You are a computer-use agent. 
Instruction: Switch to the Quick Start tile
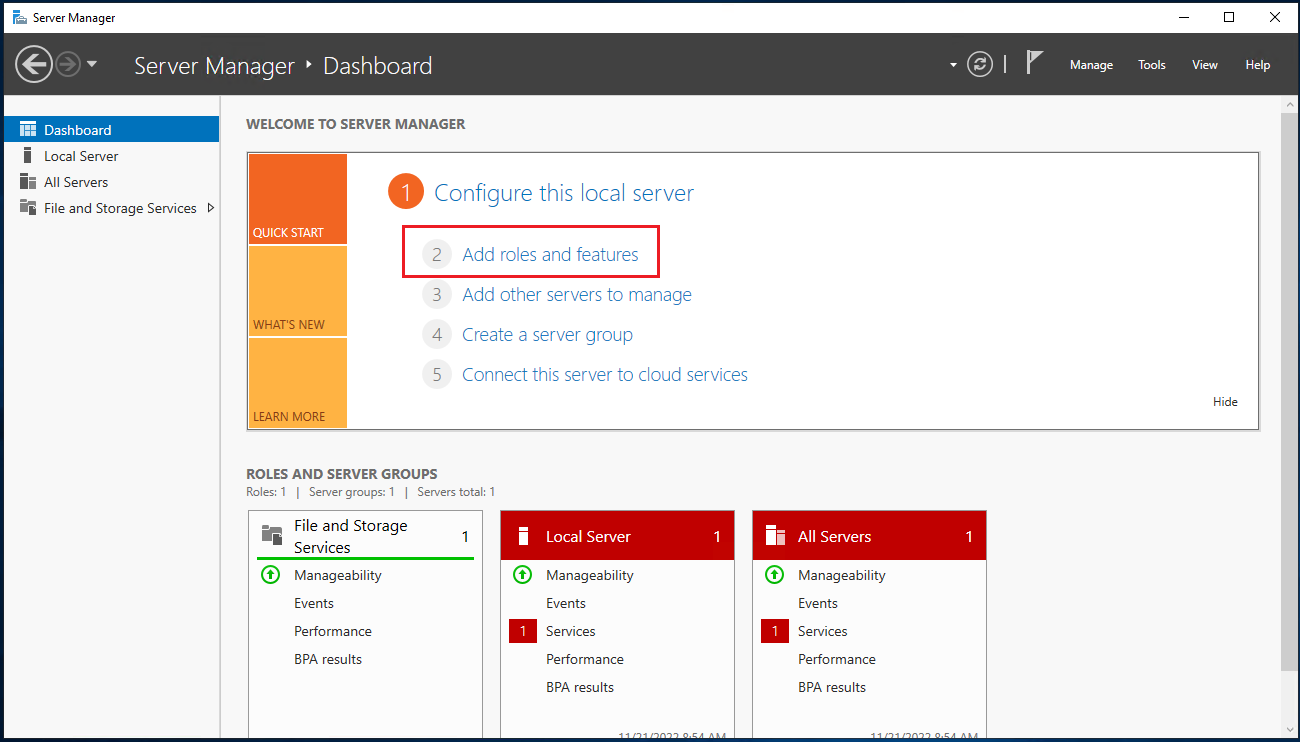click(298, 199)
